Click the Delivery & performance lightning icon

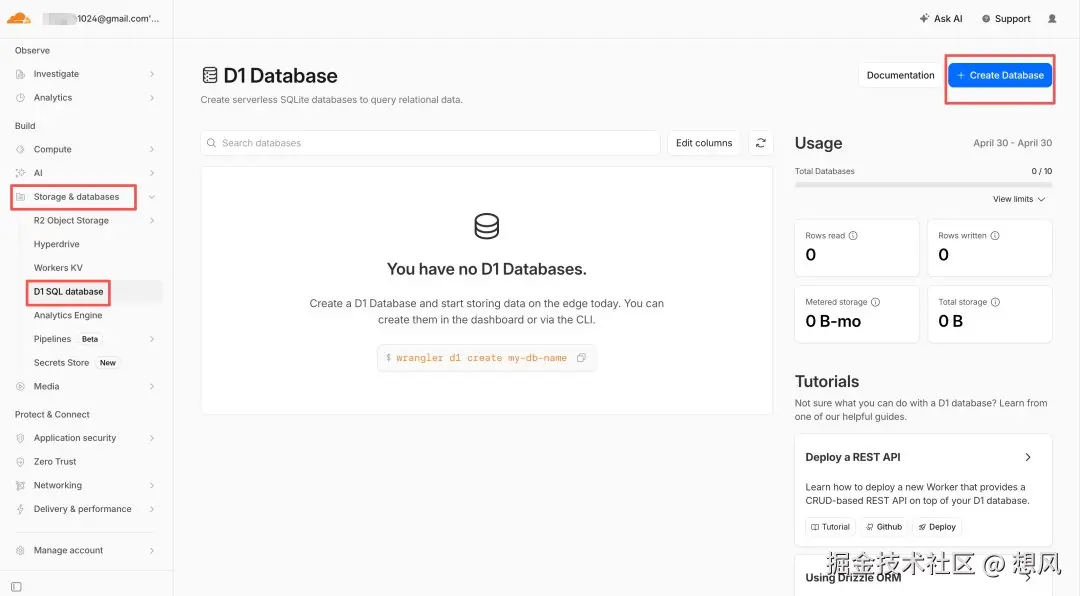(x=20, y=509)
